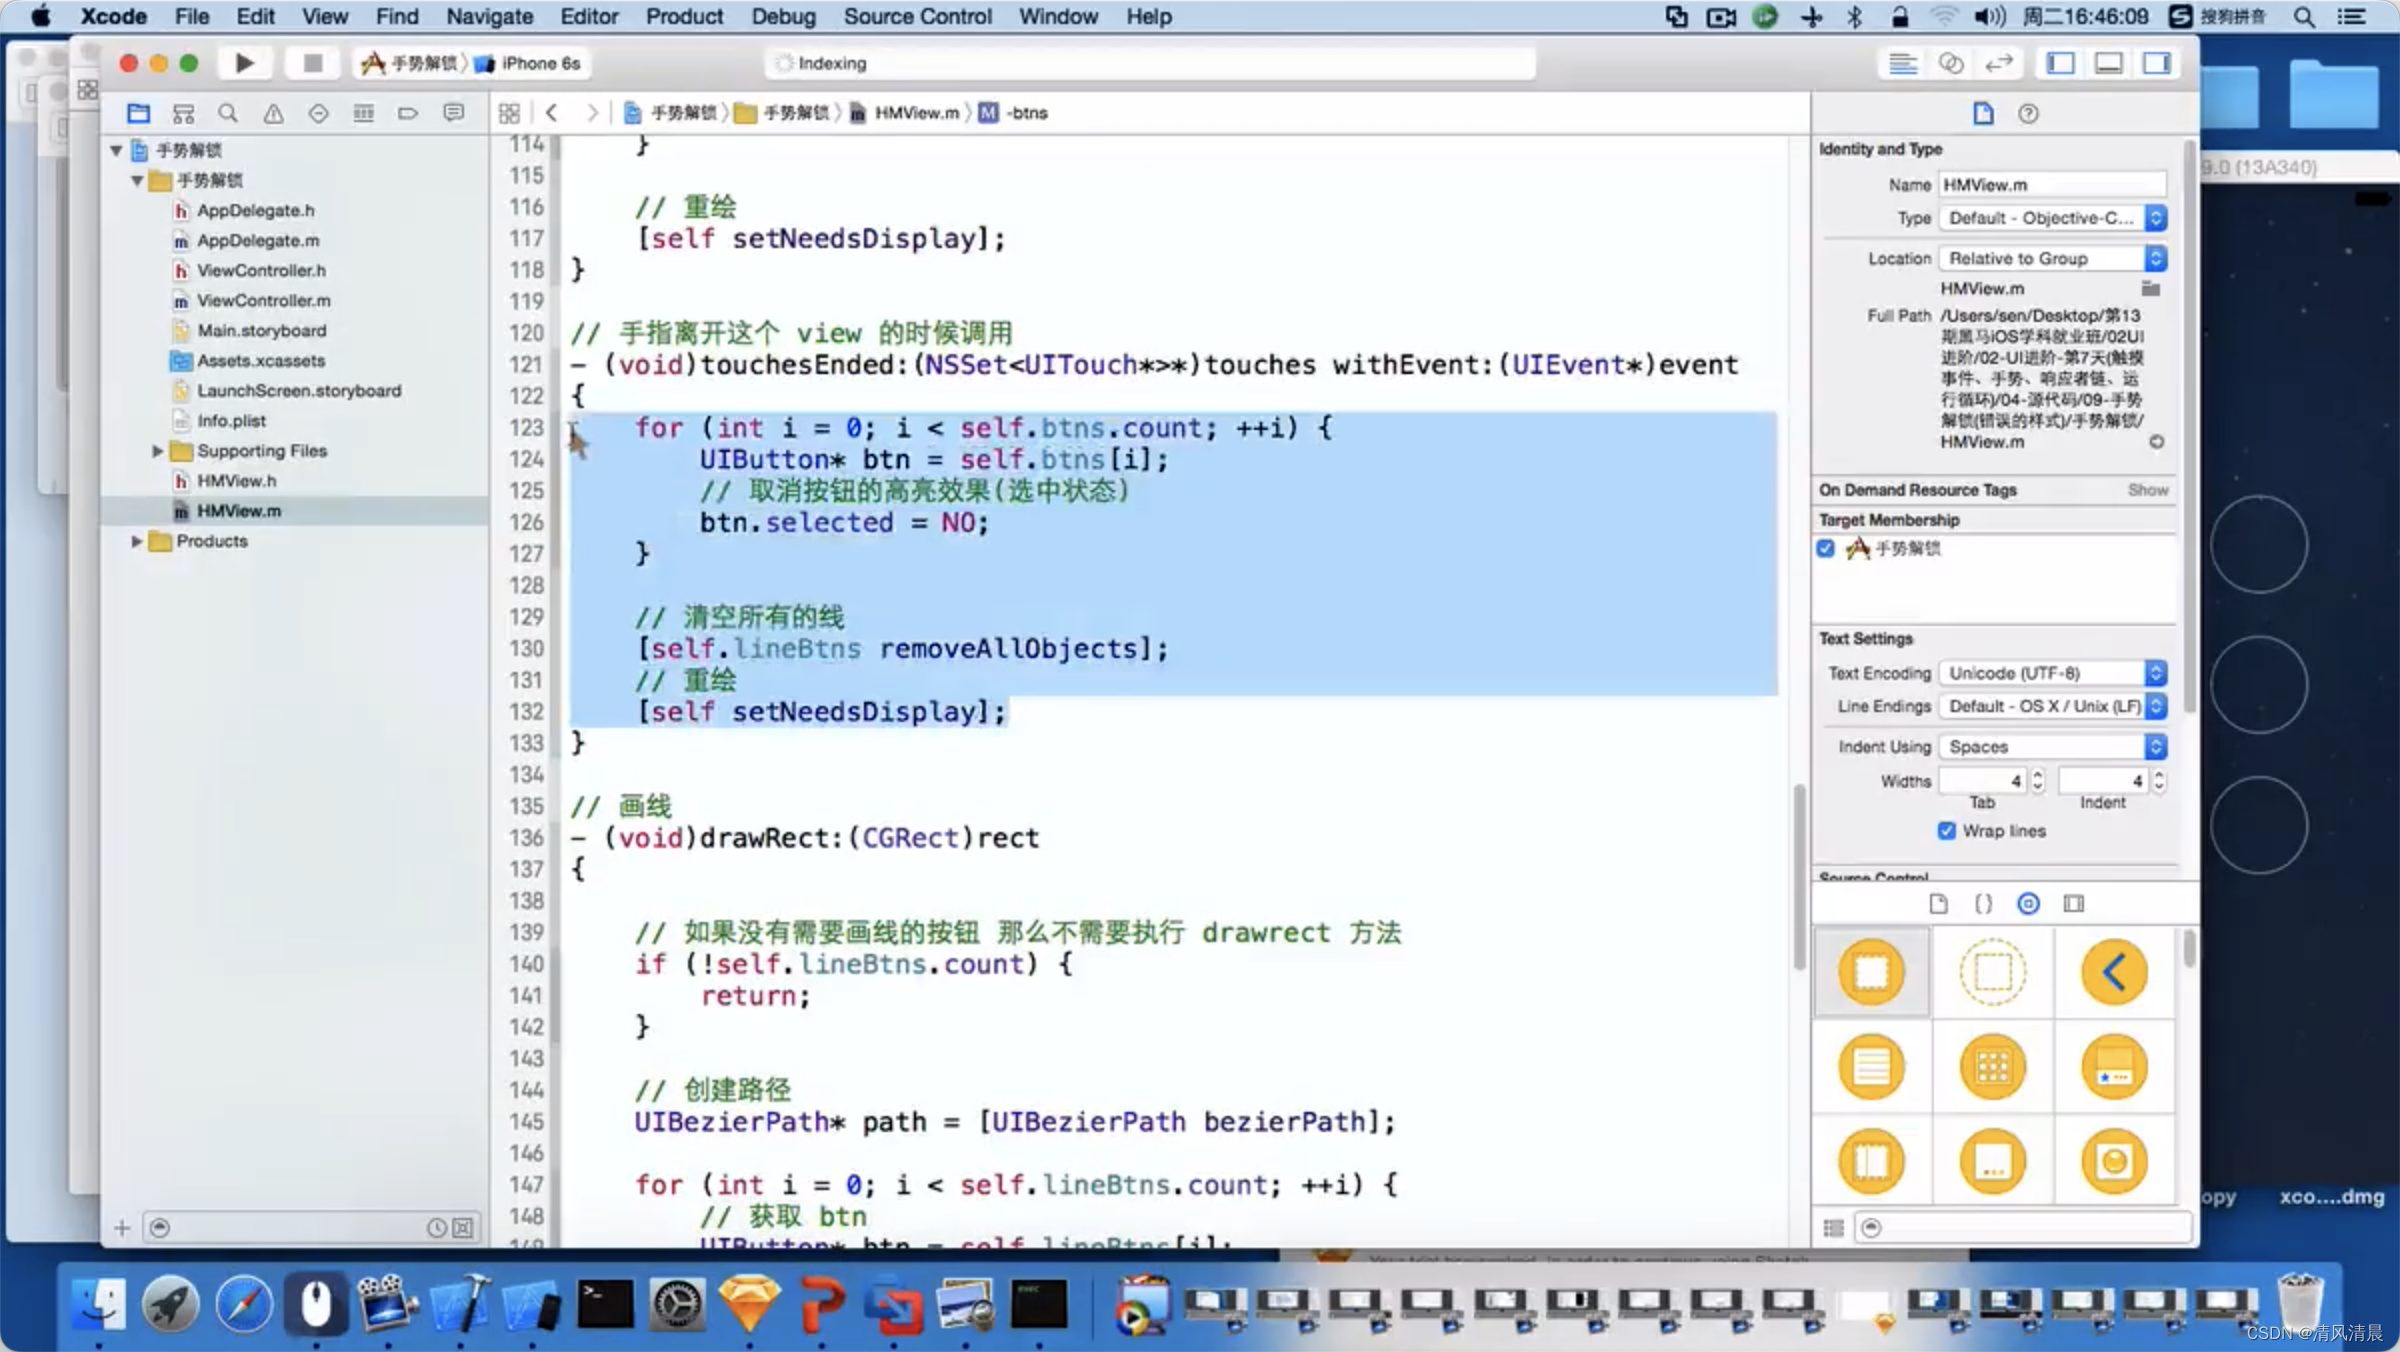Show the Quick Help inspector
The image size is (2400, 1352).
[x=2028, y=113]
